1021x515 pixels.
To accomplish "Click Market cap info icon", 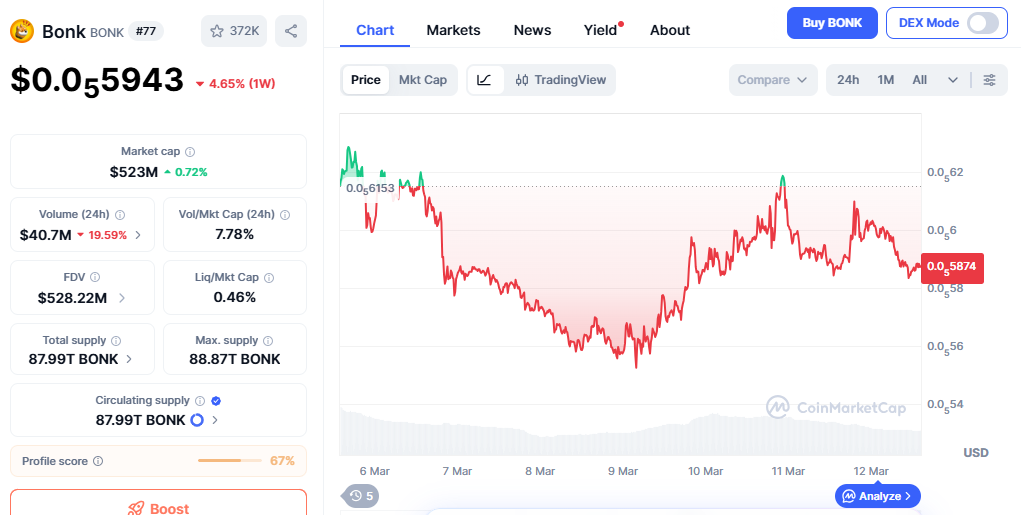I will (x=190, y=151).
